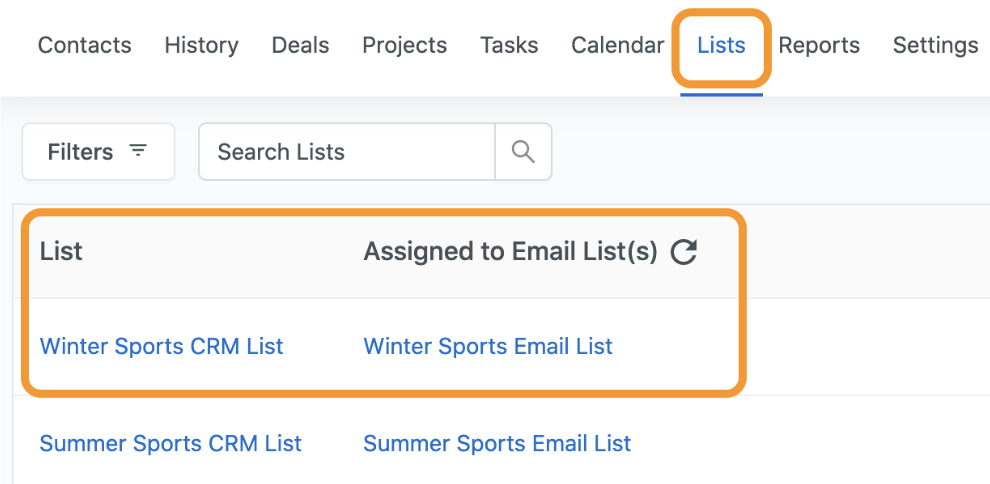This screenshot has height=484, width=990.
Task: Switch to the History tab
Action: click(x=201, y=45)
